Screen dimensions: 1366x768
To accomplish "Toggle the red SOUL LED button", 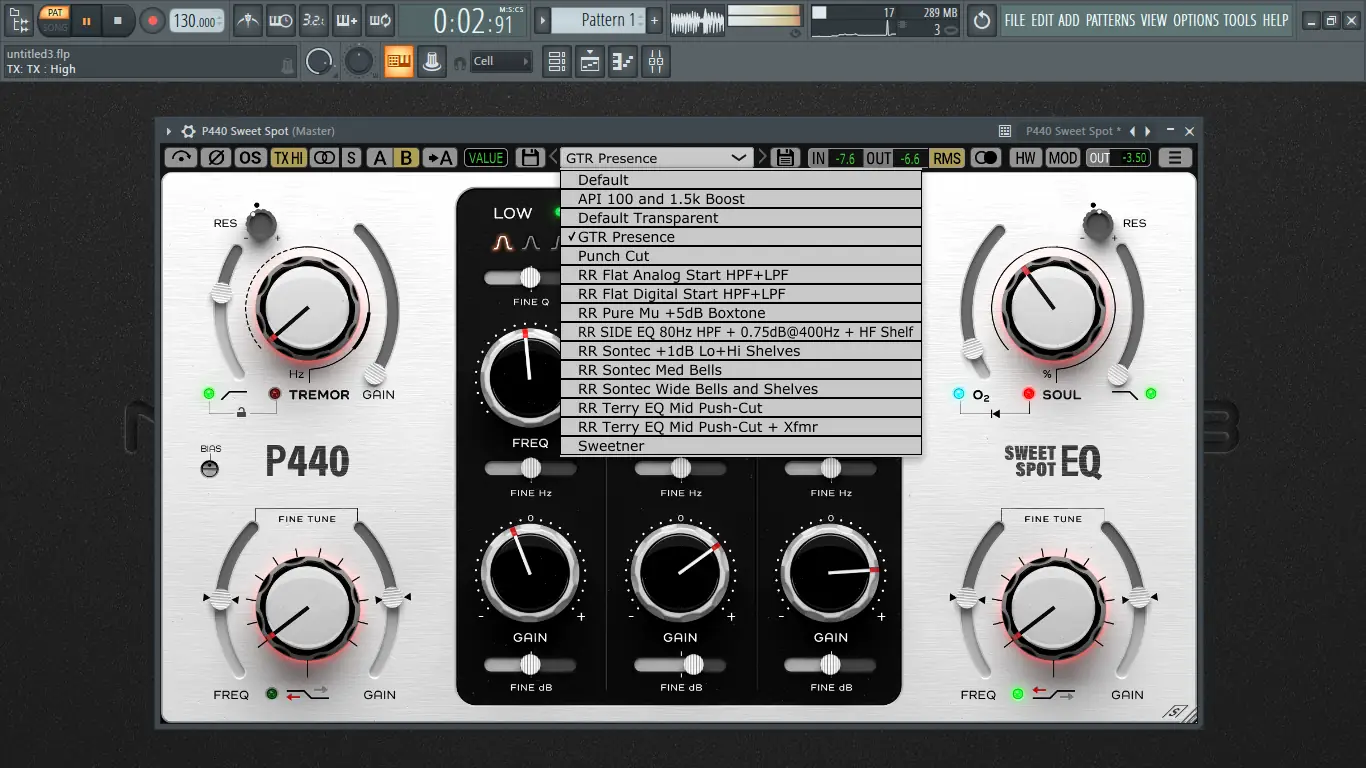I will [x=1028, y=394].
